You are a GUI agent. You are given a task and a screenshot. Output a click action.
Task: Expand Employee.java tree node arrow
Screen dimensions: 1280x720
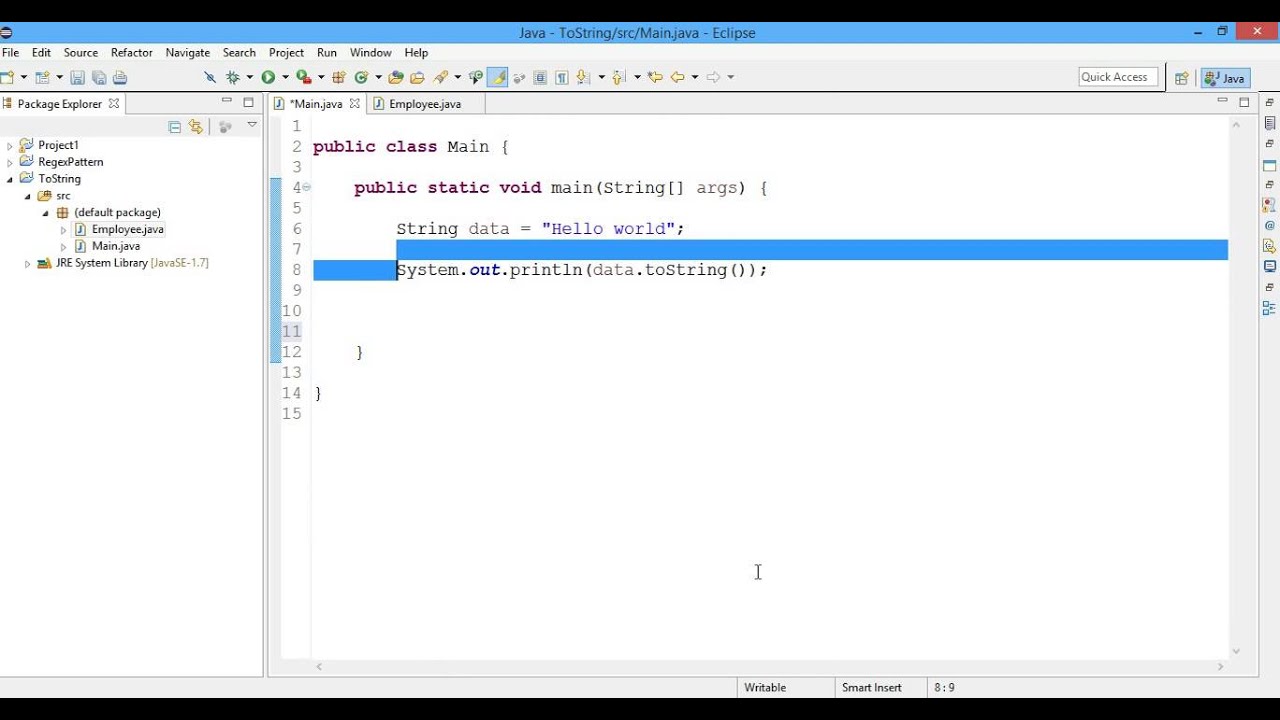pyautogui.click(x=63, y=230)
